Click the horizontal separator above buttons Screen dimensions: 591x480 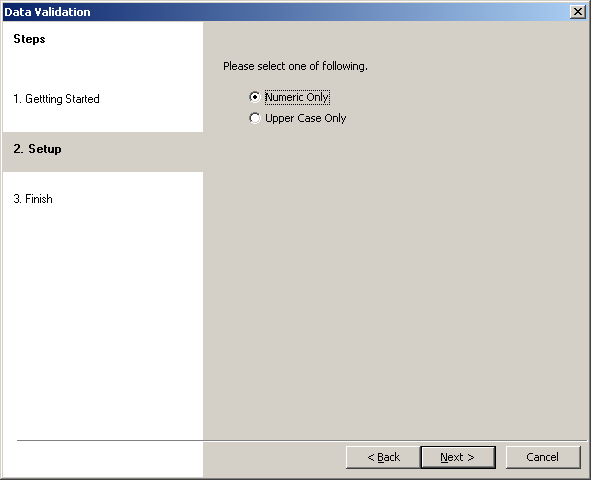[302, 440]
